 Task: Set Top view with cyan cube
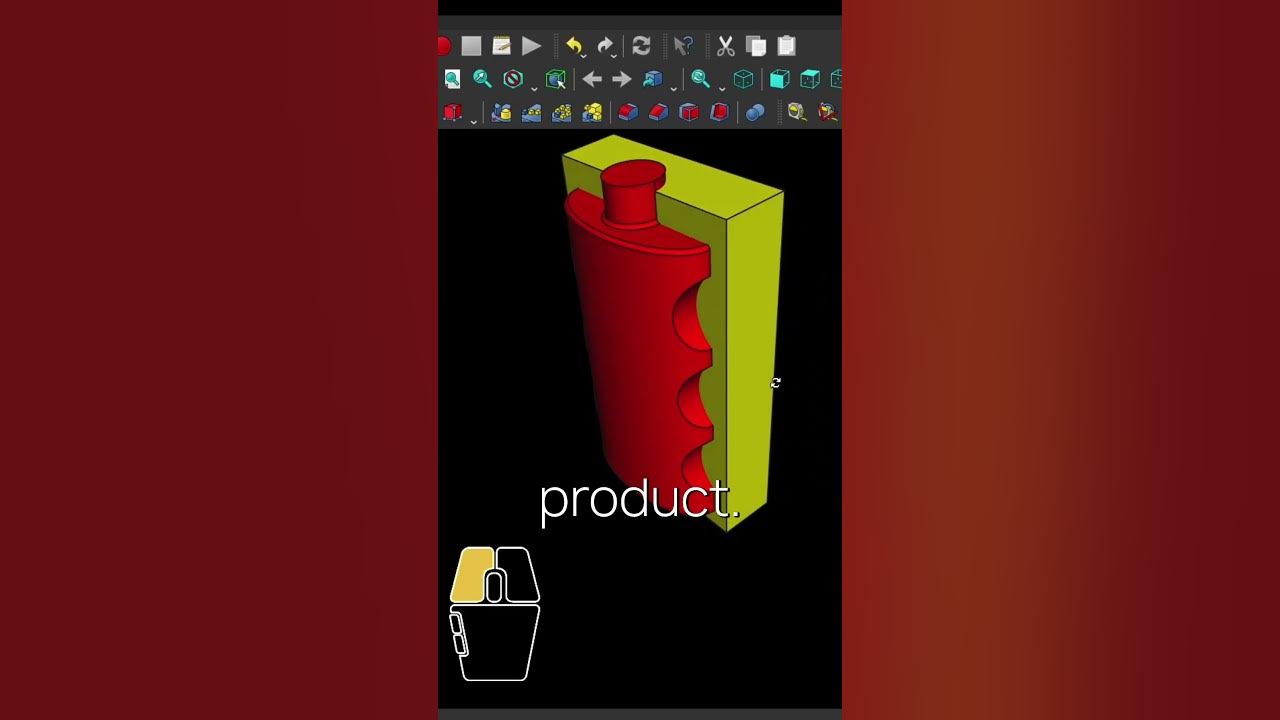810,79
